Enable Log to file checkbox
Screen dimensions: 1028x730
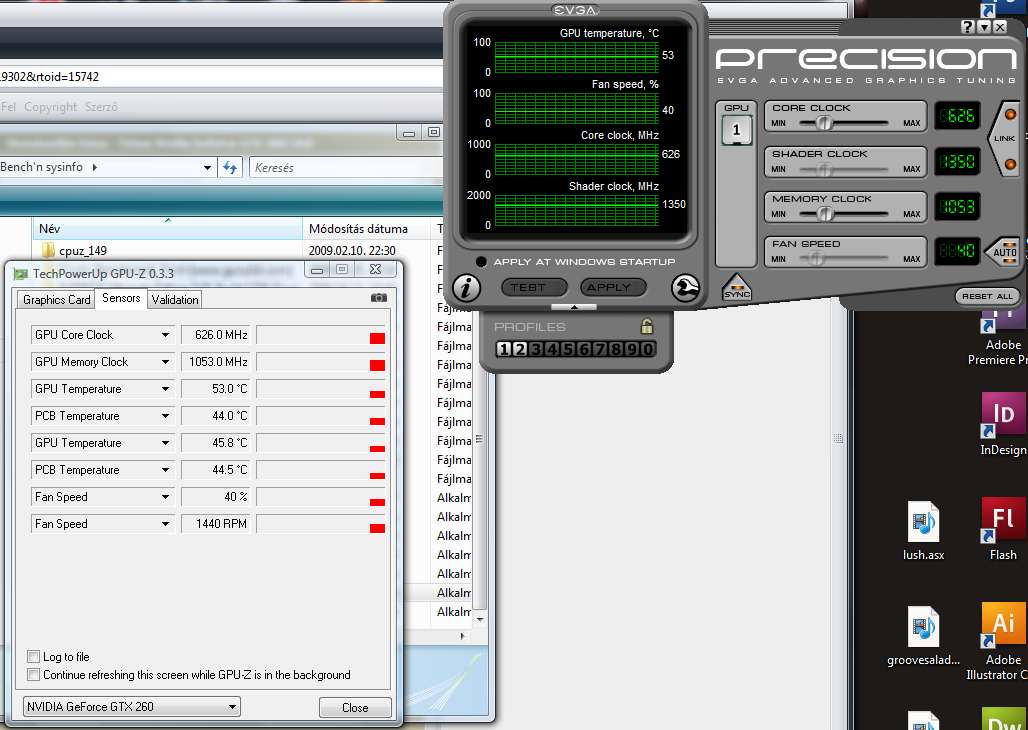click(x=33, y=657)
